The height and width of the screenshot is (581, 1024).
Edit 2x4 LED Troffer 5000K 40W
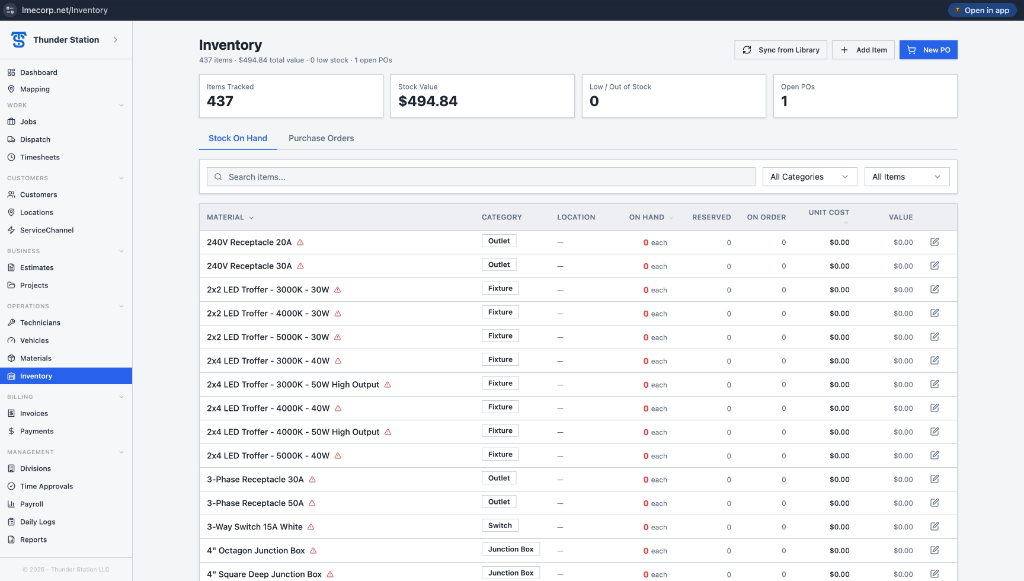(935, 456)
